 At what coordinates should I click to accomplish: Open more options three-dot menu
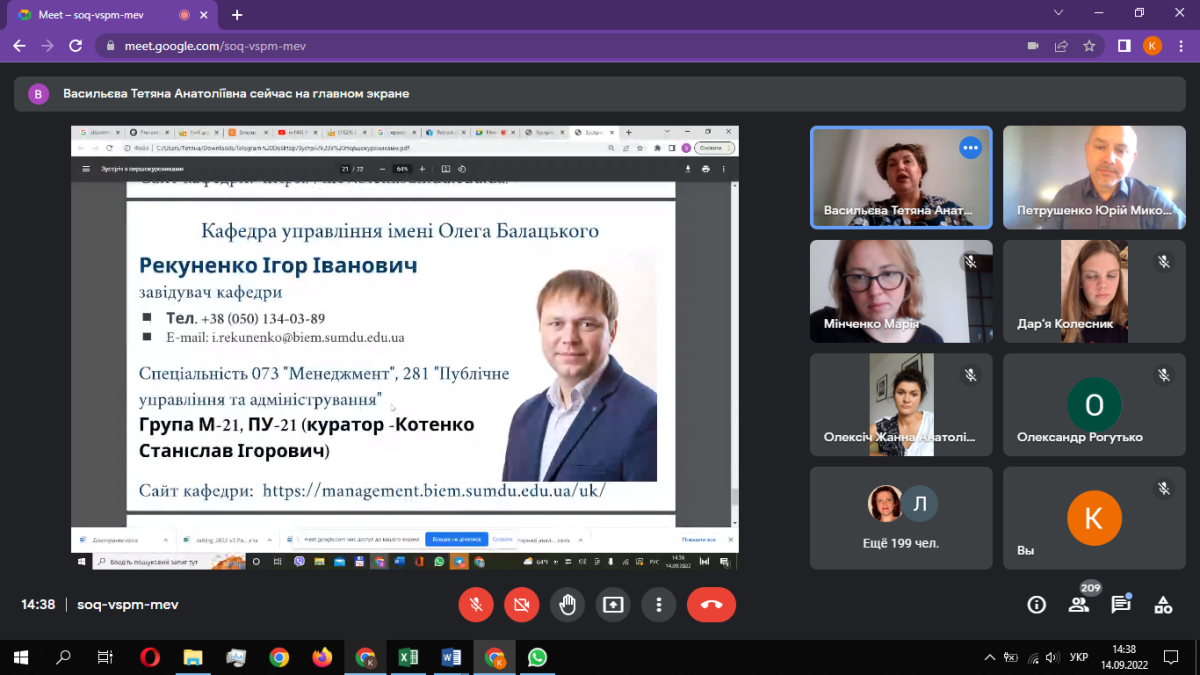click(658, 605)
